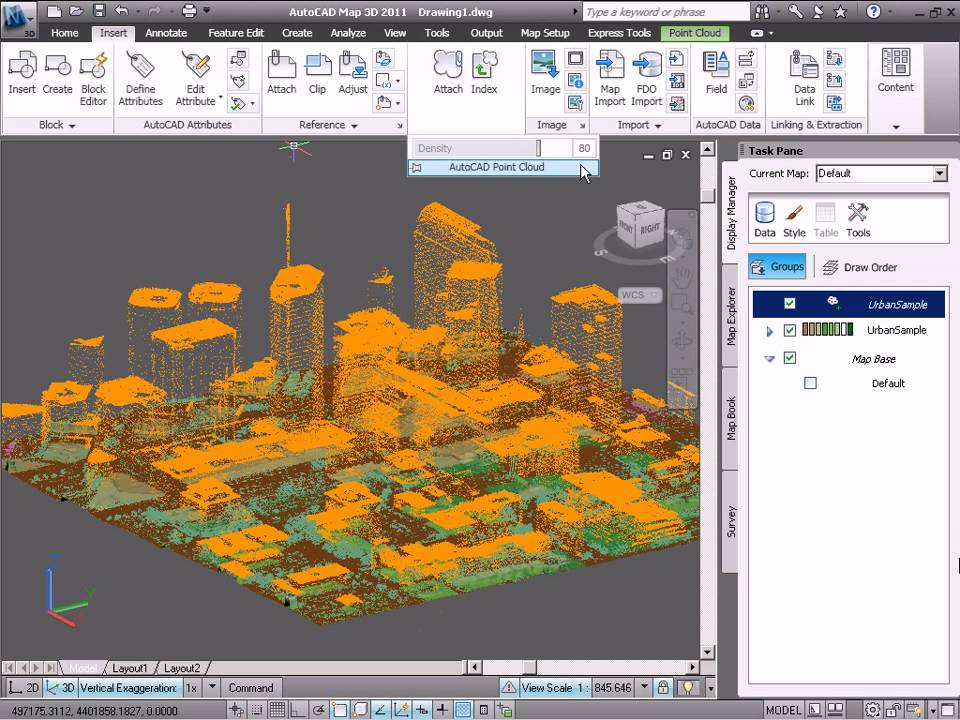The height and width of the screenshot is (720, 960).
Task: Click the Draw Order button
Action: click(x=860, y=268)
